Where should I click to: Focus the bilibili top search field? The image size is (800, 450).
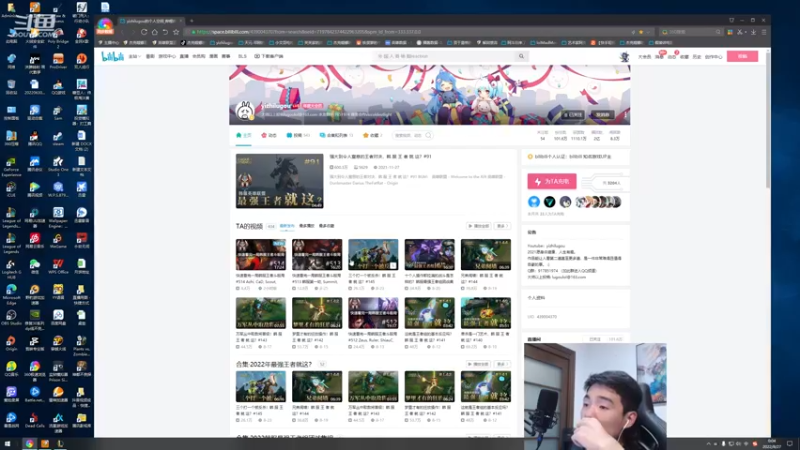[446, 56]
